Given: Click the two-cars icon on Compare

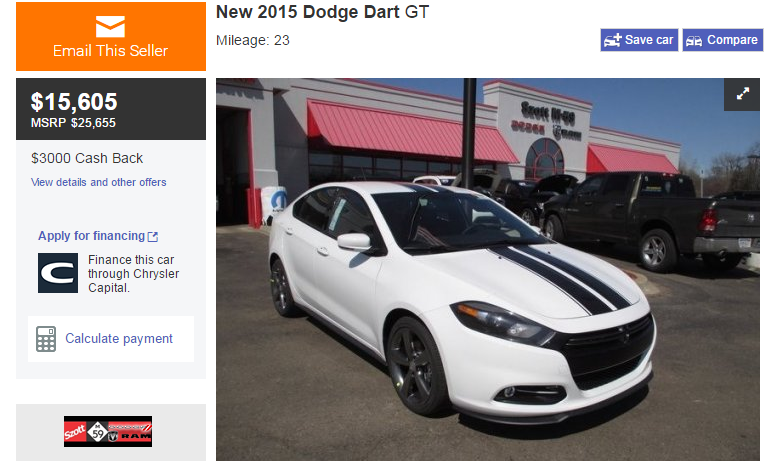Looking at the screenshot, I should point(694,41).
